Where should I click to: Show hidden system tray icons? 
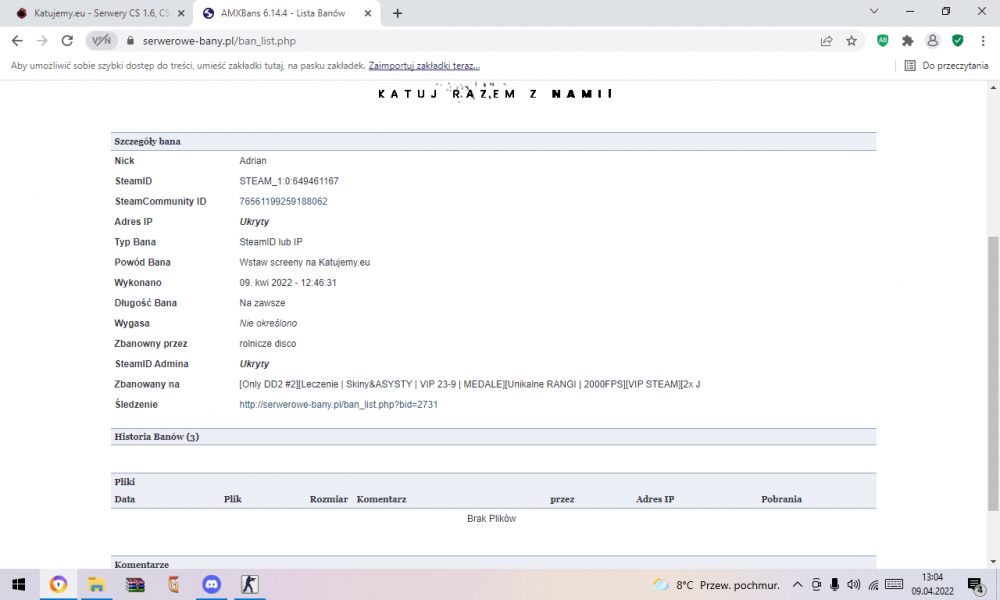tap(797, 585)
